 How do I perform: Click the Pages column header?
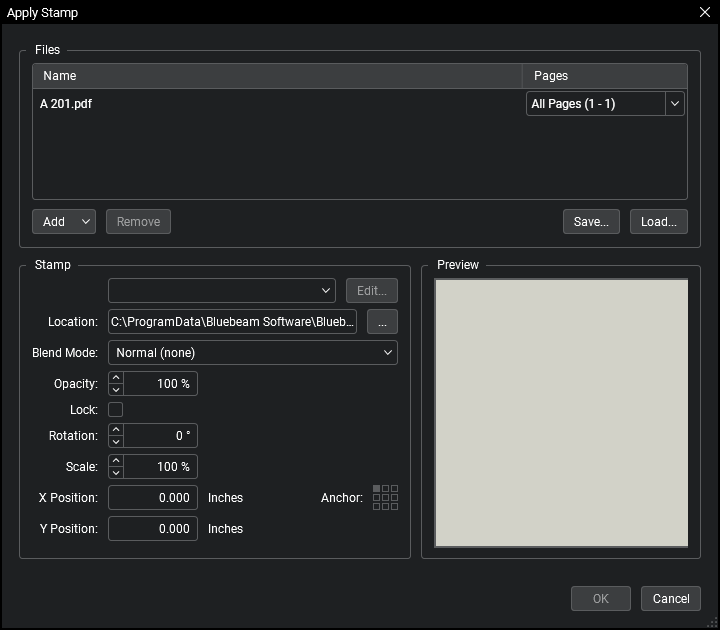click(x=604, y=76)
